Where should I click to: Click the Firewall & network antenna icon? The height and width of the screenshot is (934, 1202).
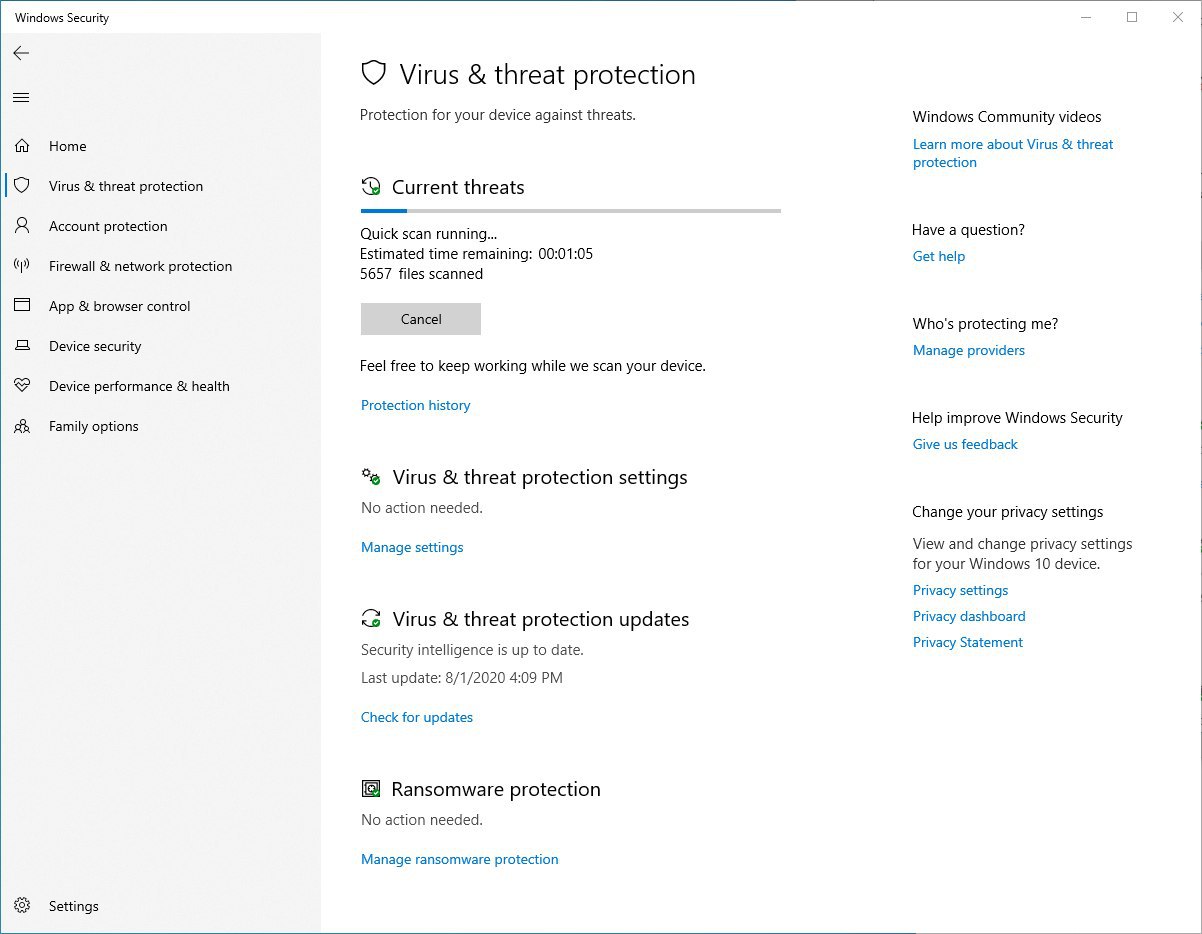point(22,266)
